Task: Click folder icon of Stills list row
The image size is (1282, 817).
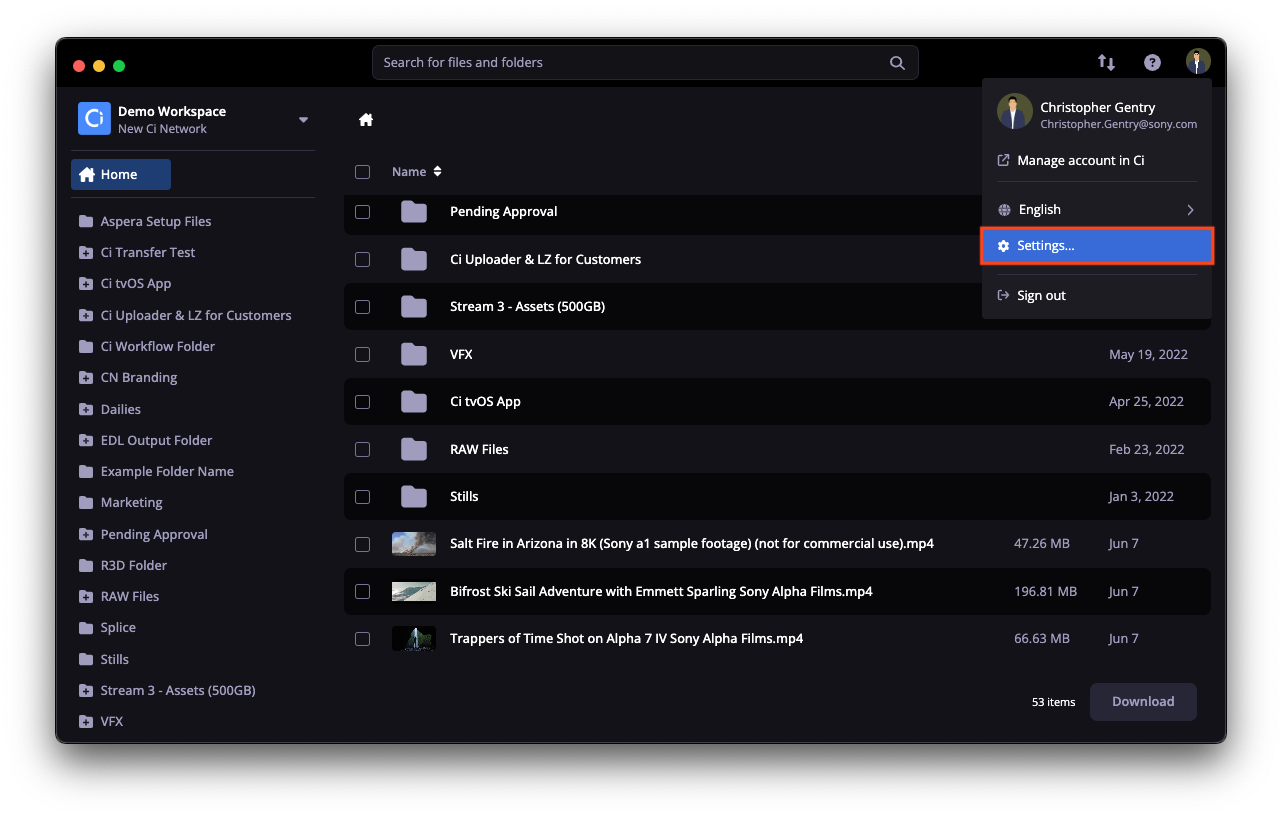Action: pos(414,496)
